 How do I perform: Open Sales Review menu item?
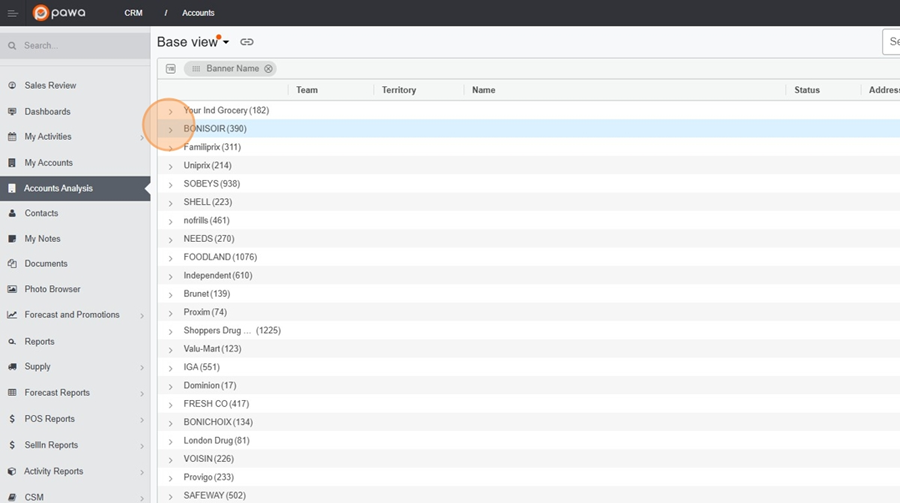click(x=75, y=85)
